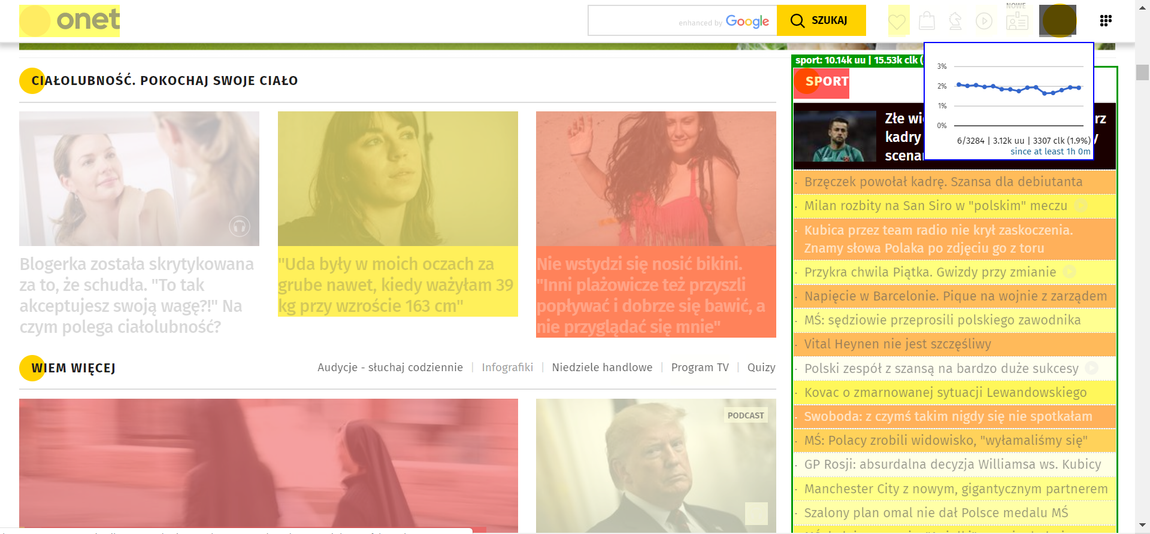The image size is (1150, 534).
Task: Open the user account avatar
Action: tap(1057, 21)
